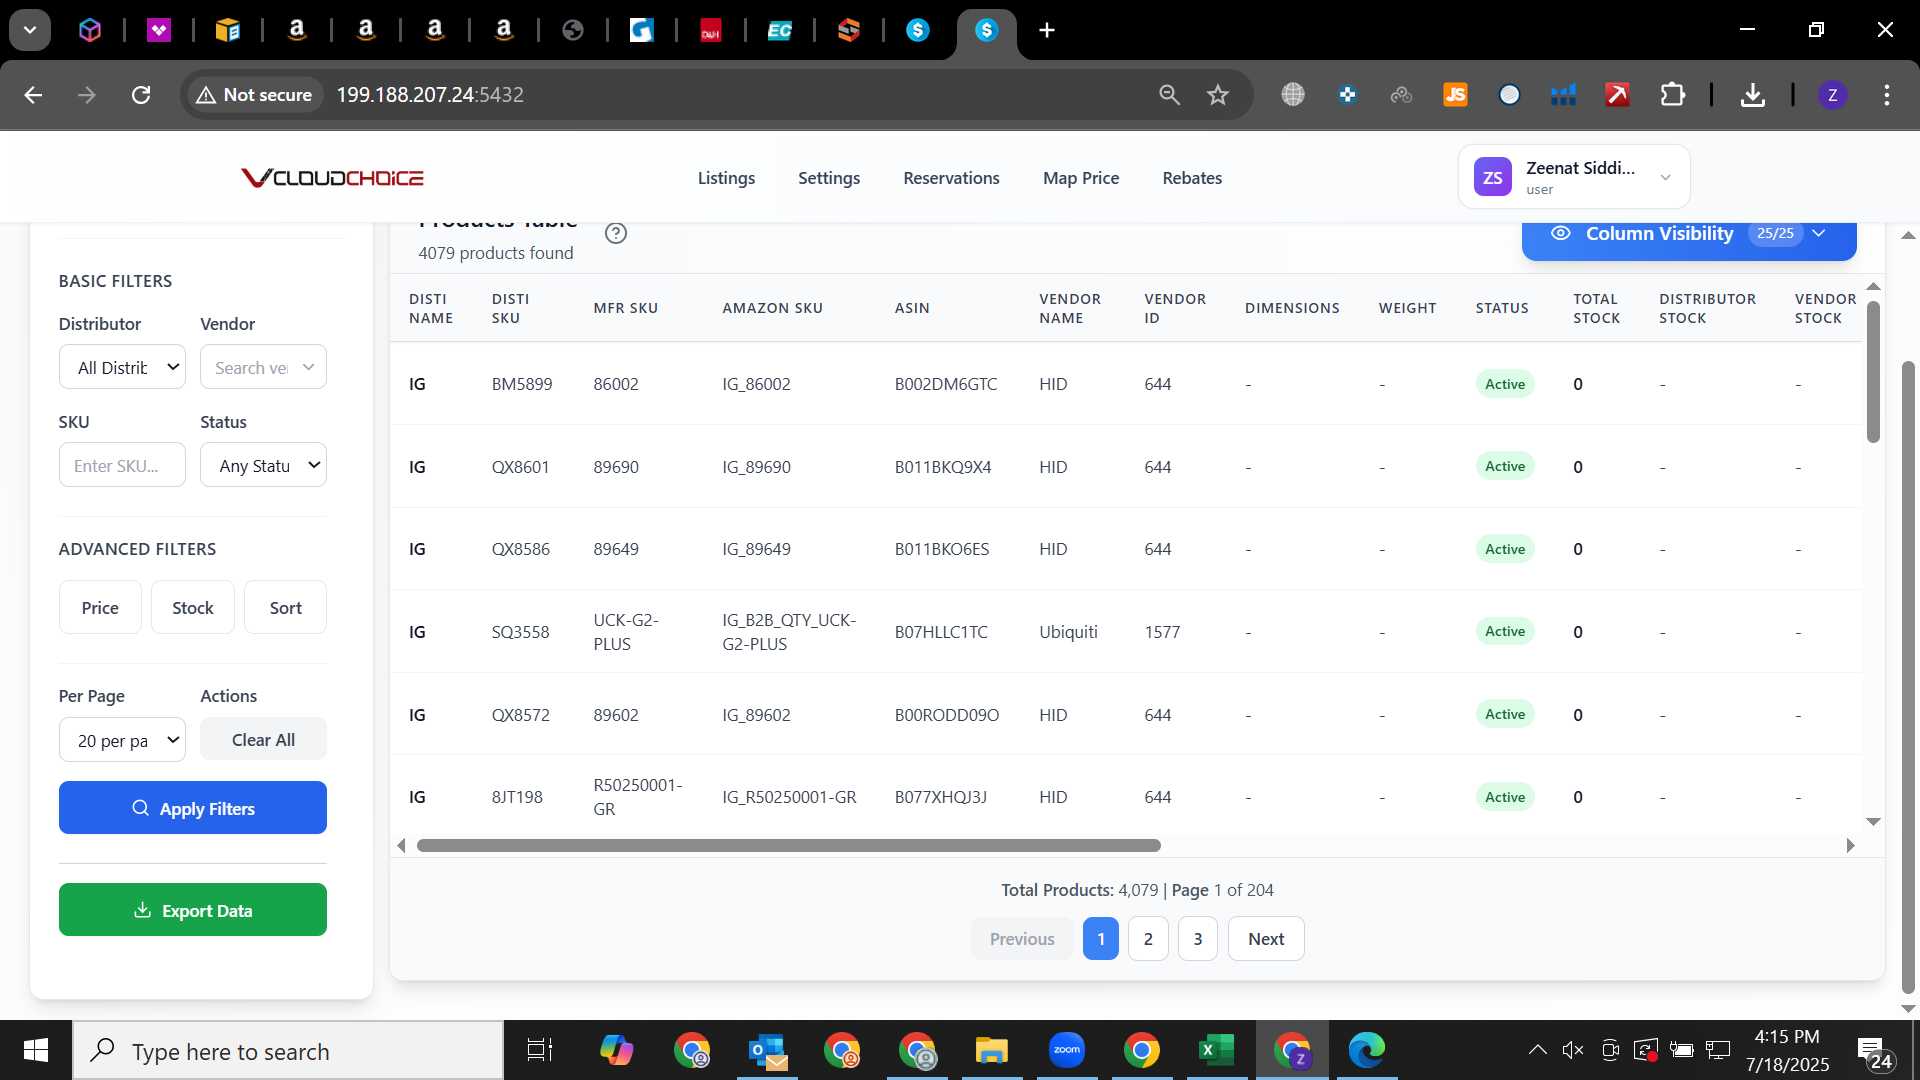This screenshot has height=1080, width=1920.
Task: Click the Active status for IG_89690
Action: click(1504, 467)
